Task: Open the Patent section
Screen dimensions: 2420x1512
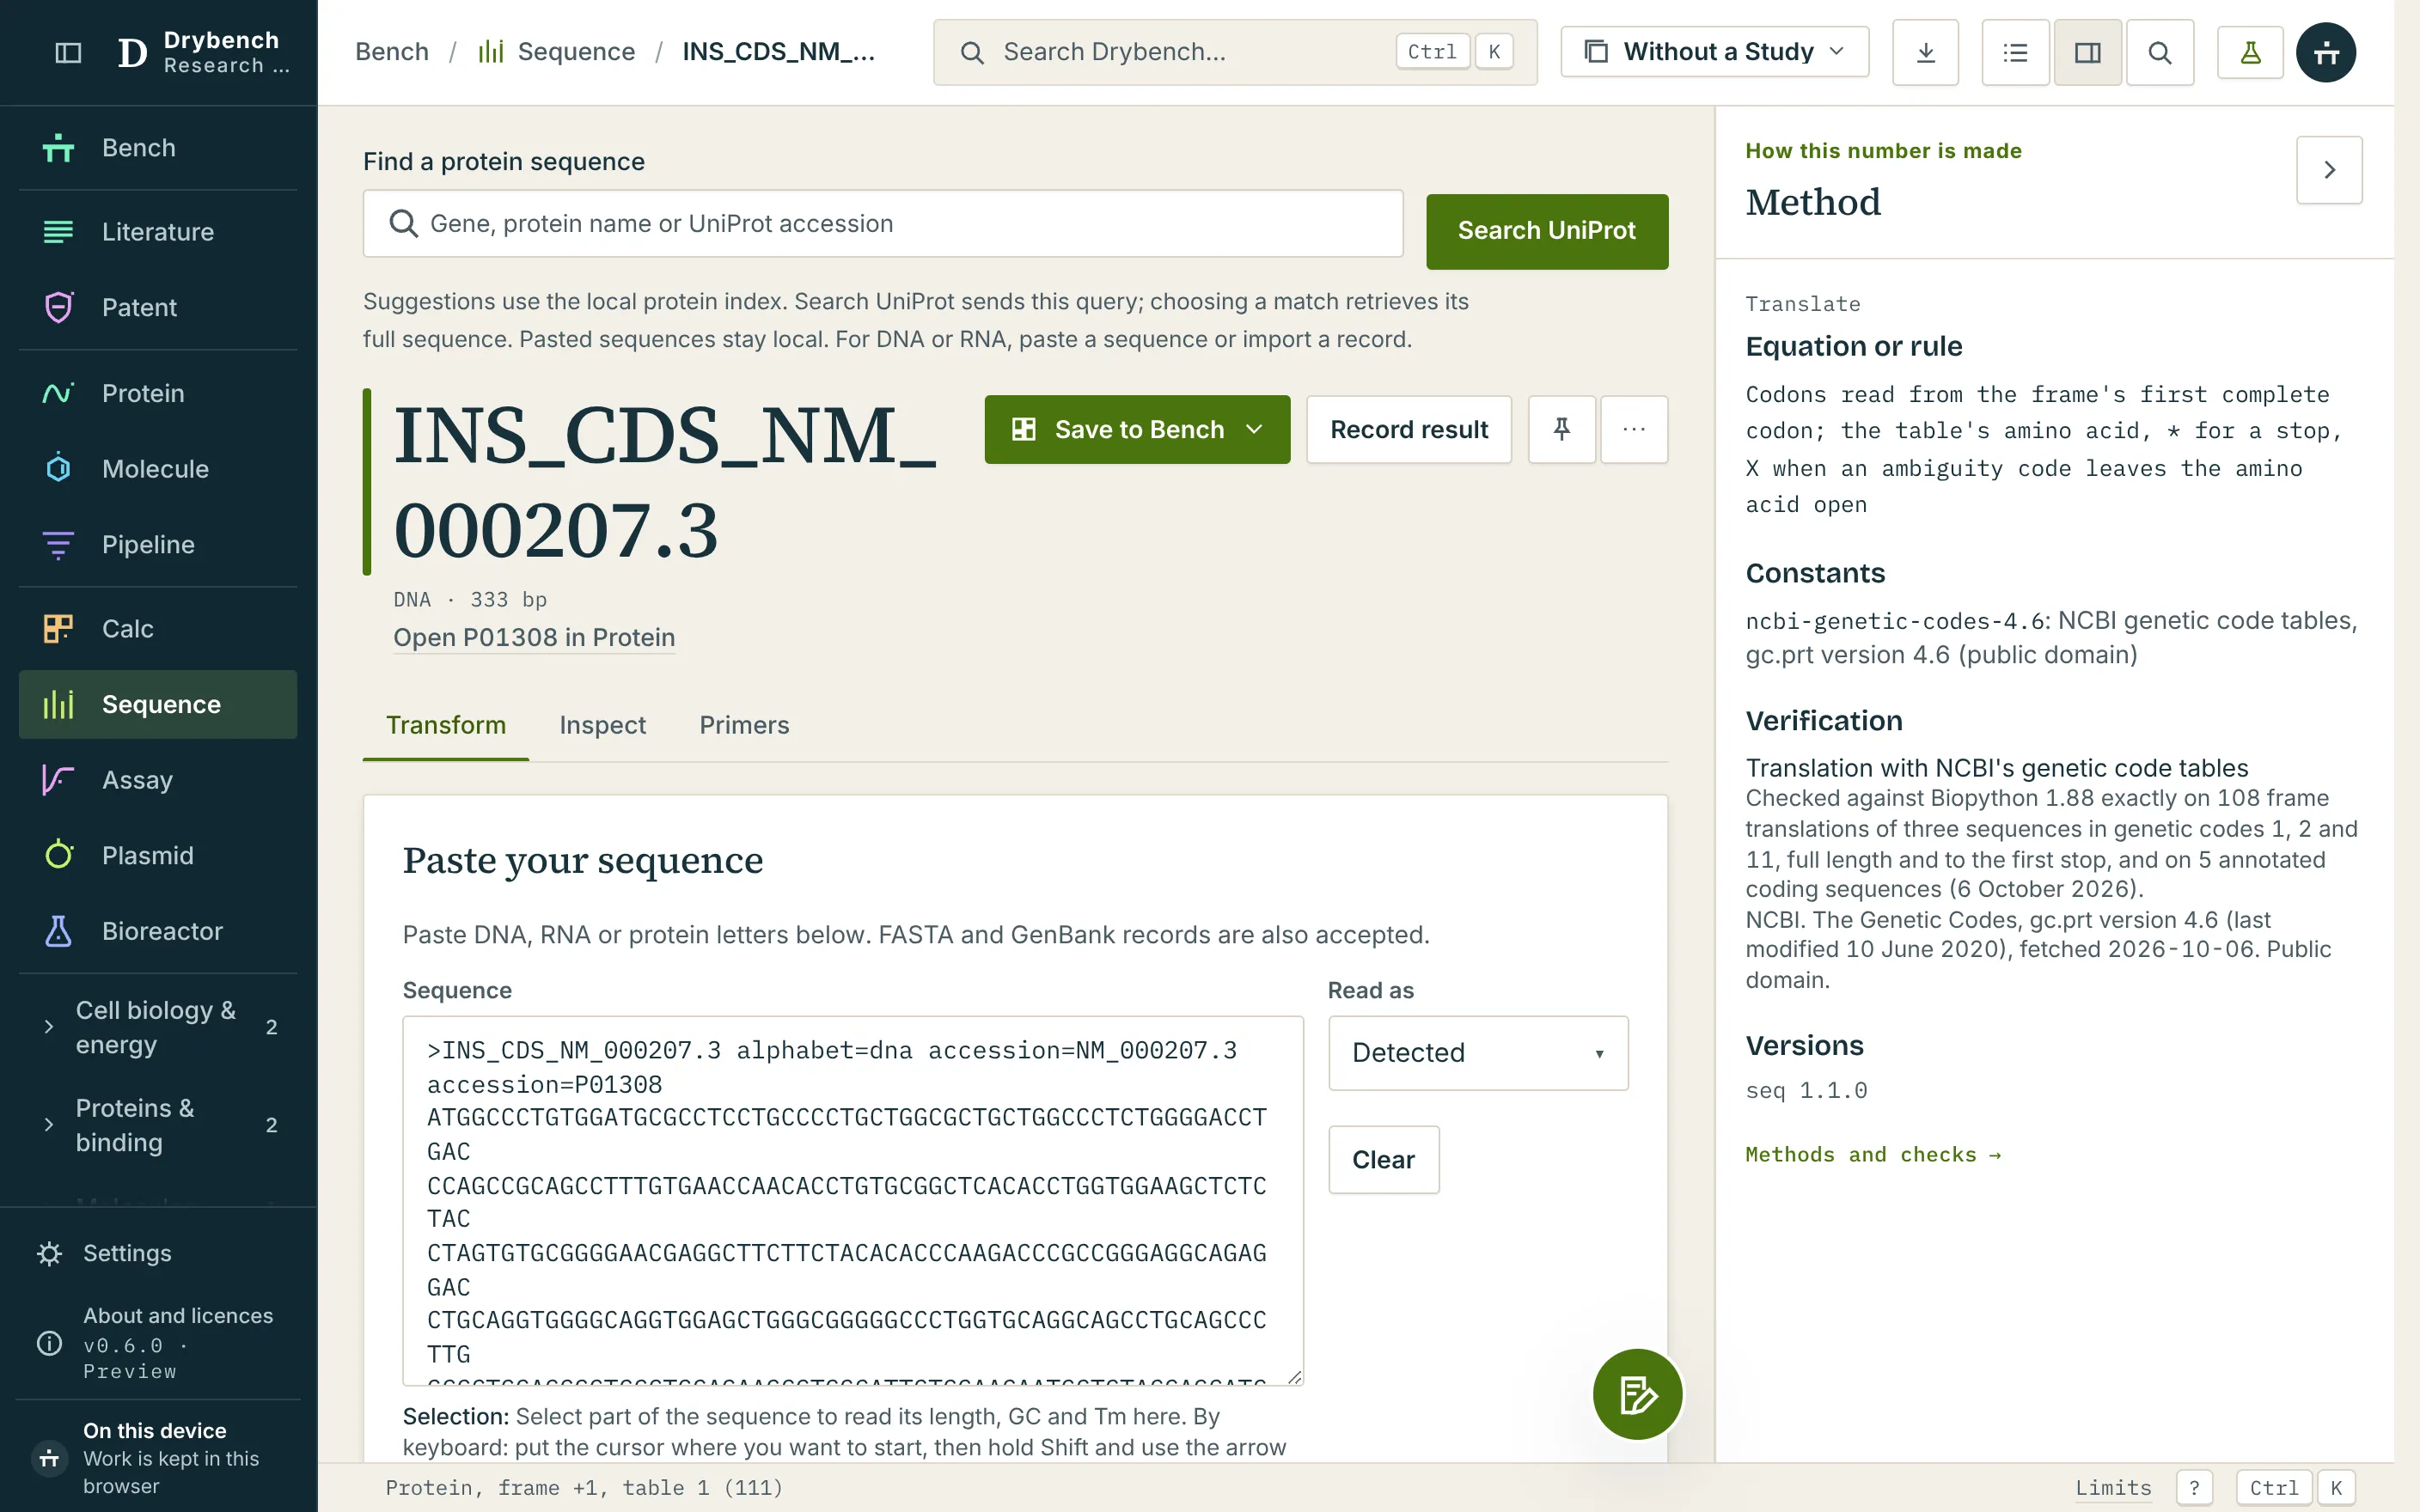Action: tap(158, 307)
